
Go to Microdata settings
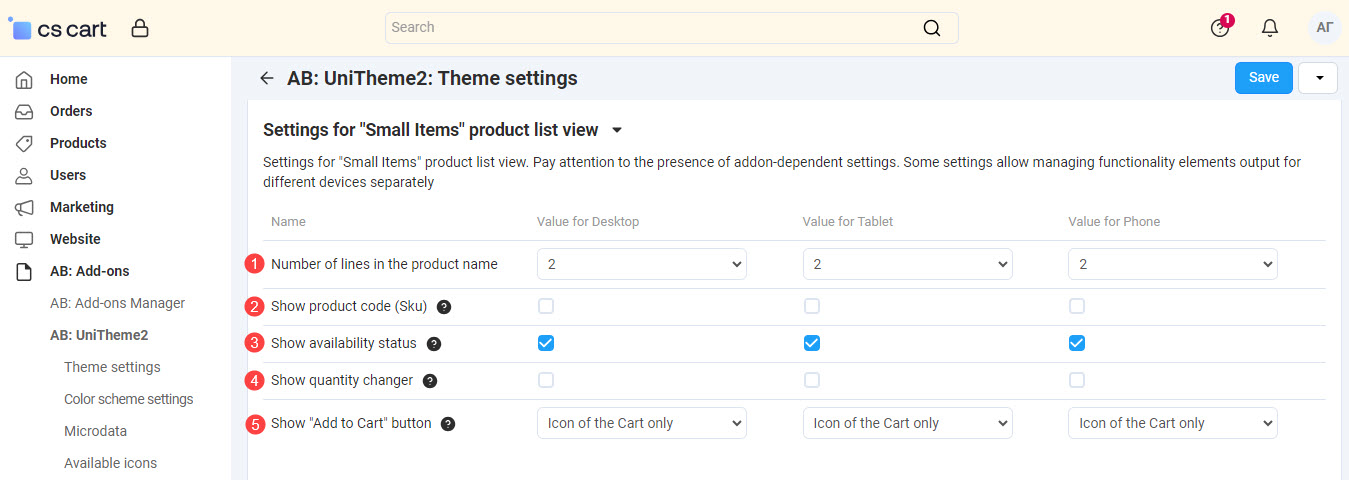tap(95, 431)
